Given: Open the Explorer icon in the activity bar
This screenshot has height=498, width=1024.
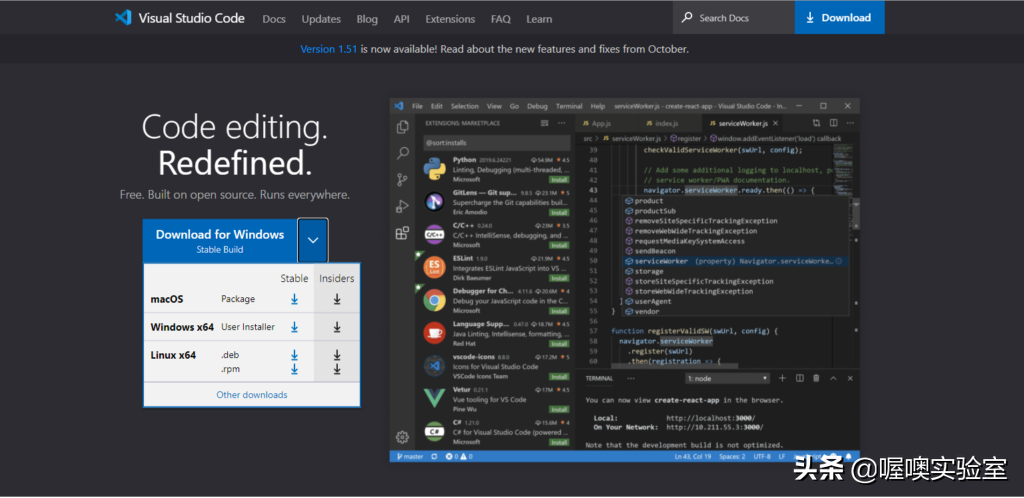Looking at the screenshot, I should click(x=403, y=127).
